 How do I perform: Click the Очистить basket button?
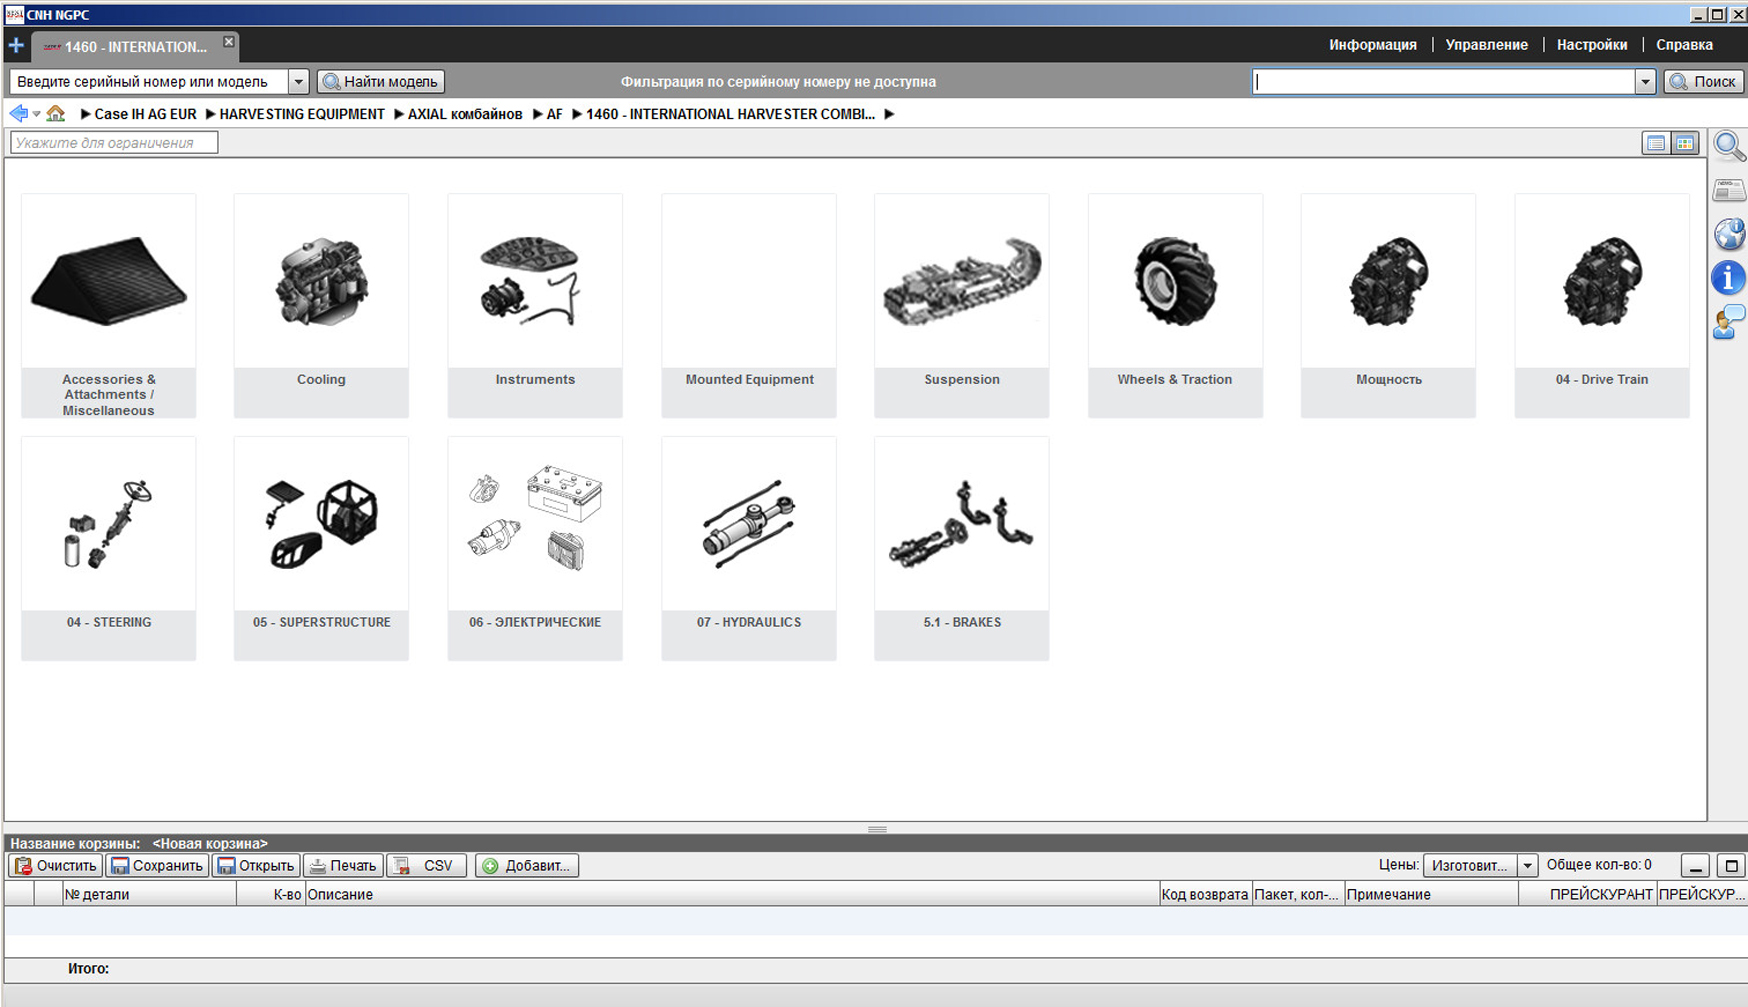(55, 866)
